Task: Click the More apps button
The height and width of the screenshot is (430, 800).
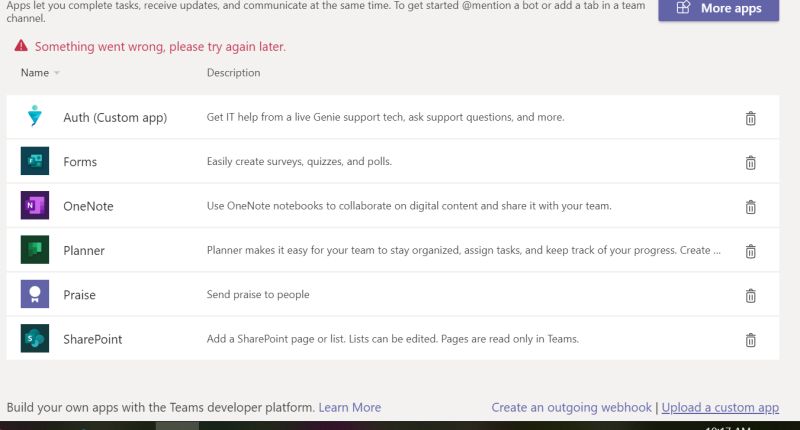Action: [718, 9]
